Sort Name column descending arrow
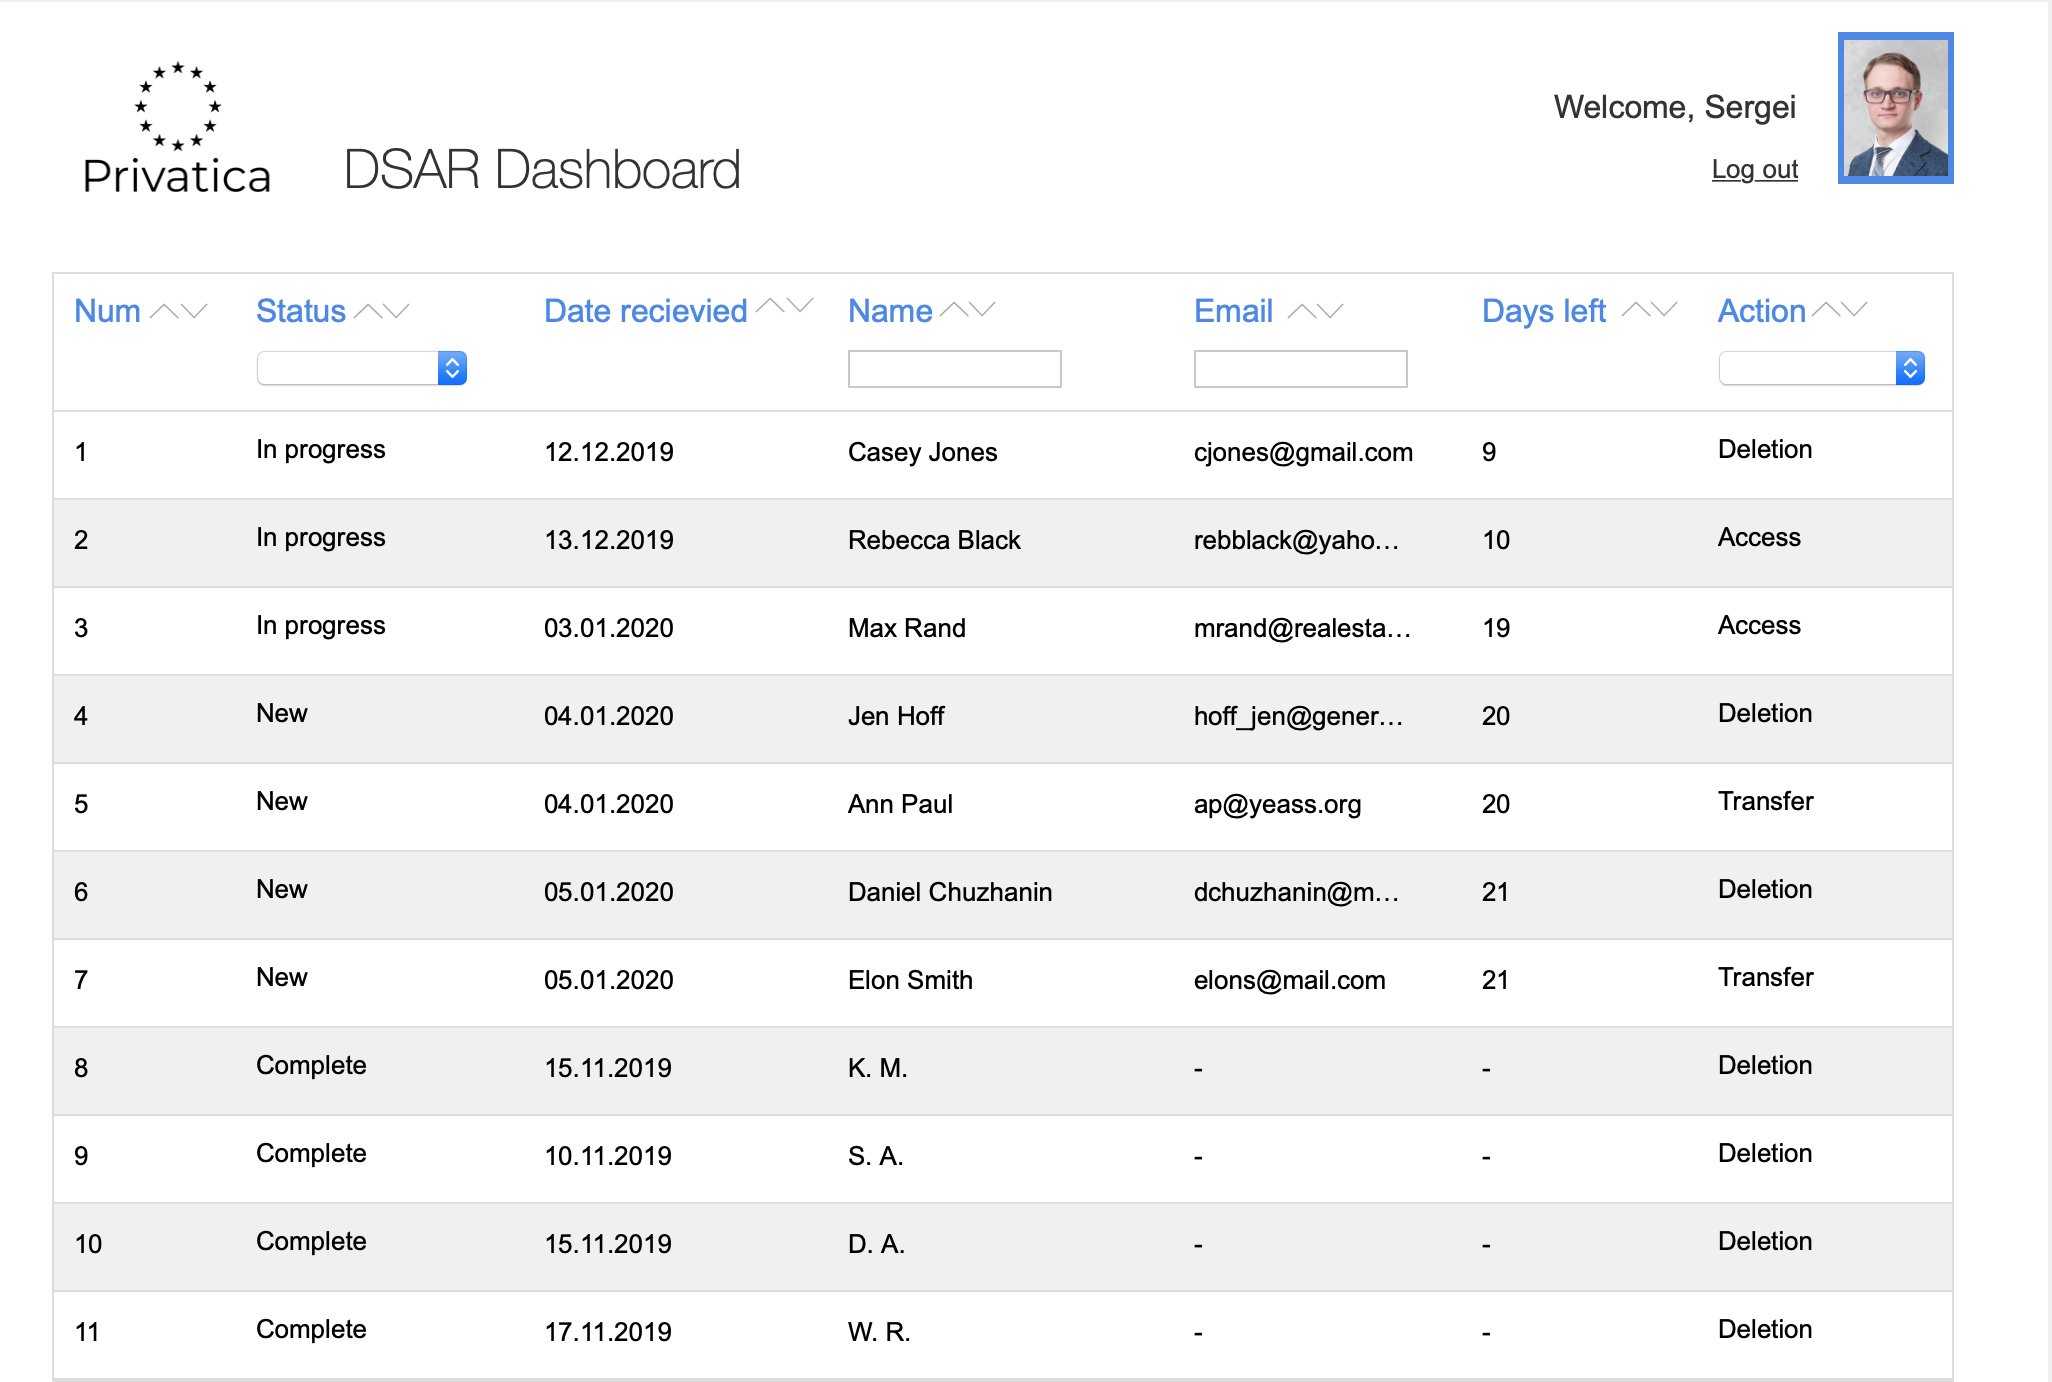 click(x=983, y=310)
